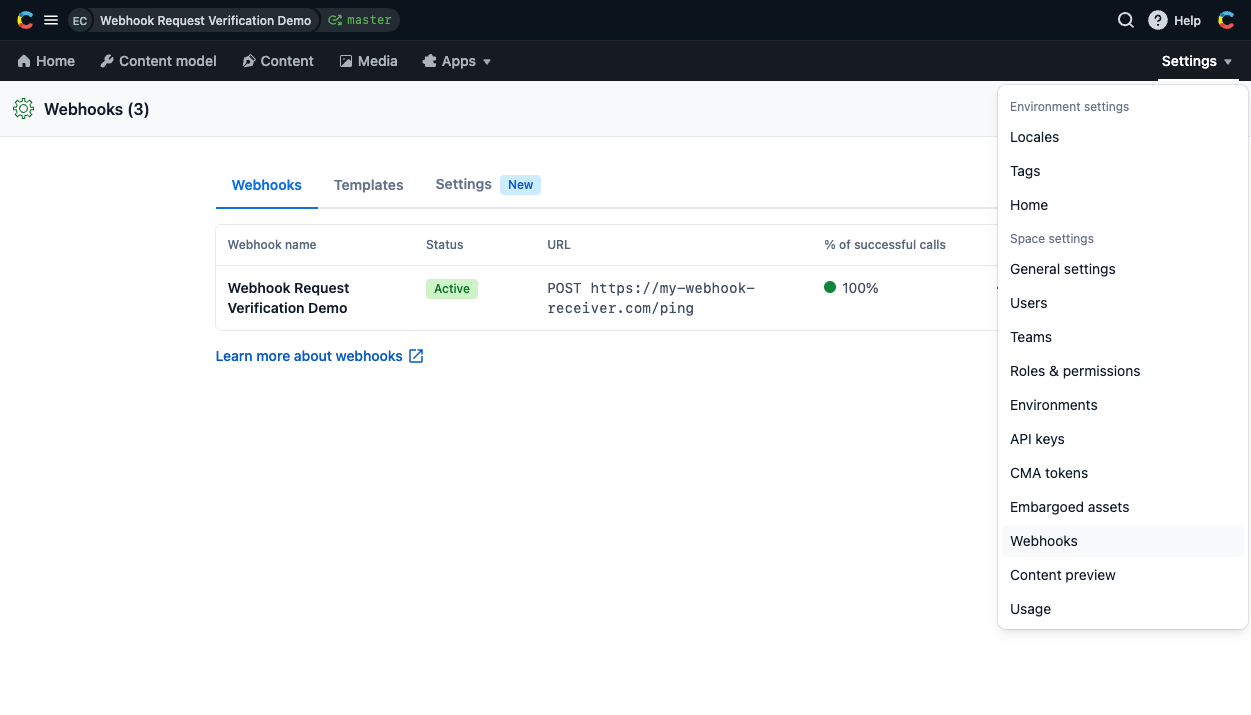Open the Help question mark icon

(x=1158, y=20)
